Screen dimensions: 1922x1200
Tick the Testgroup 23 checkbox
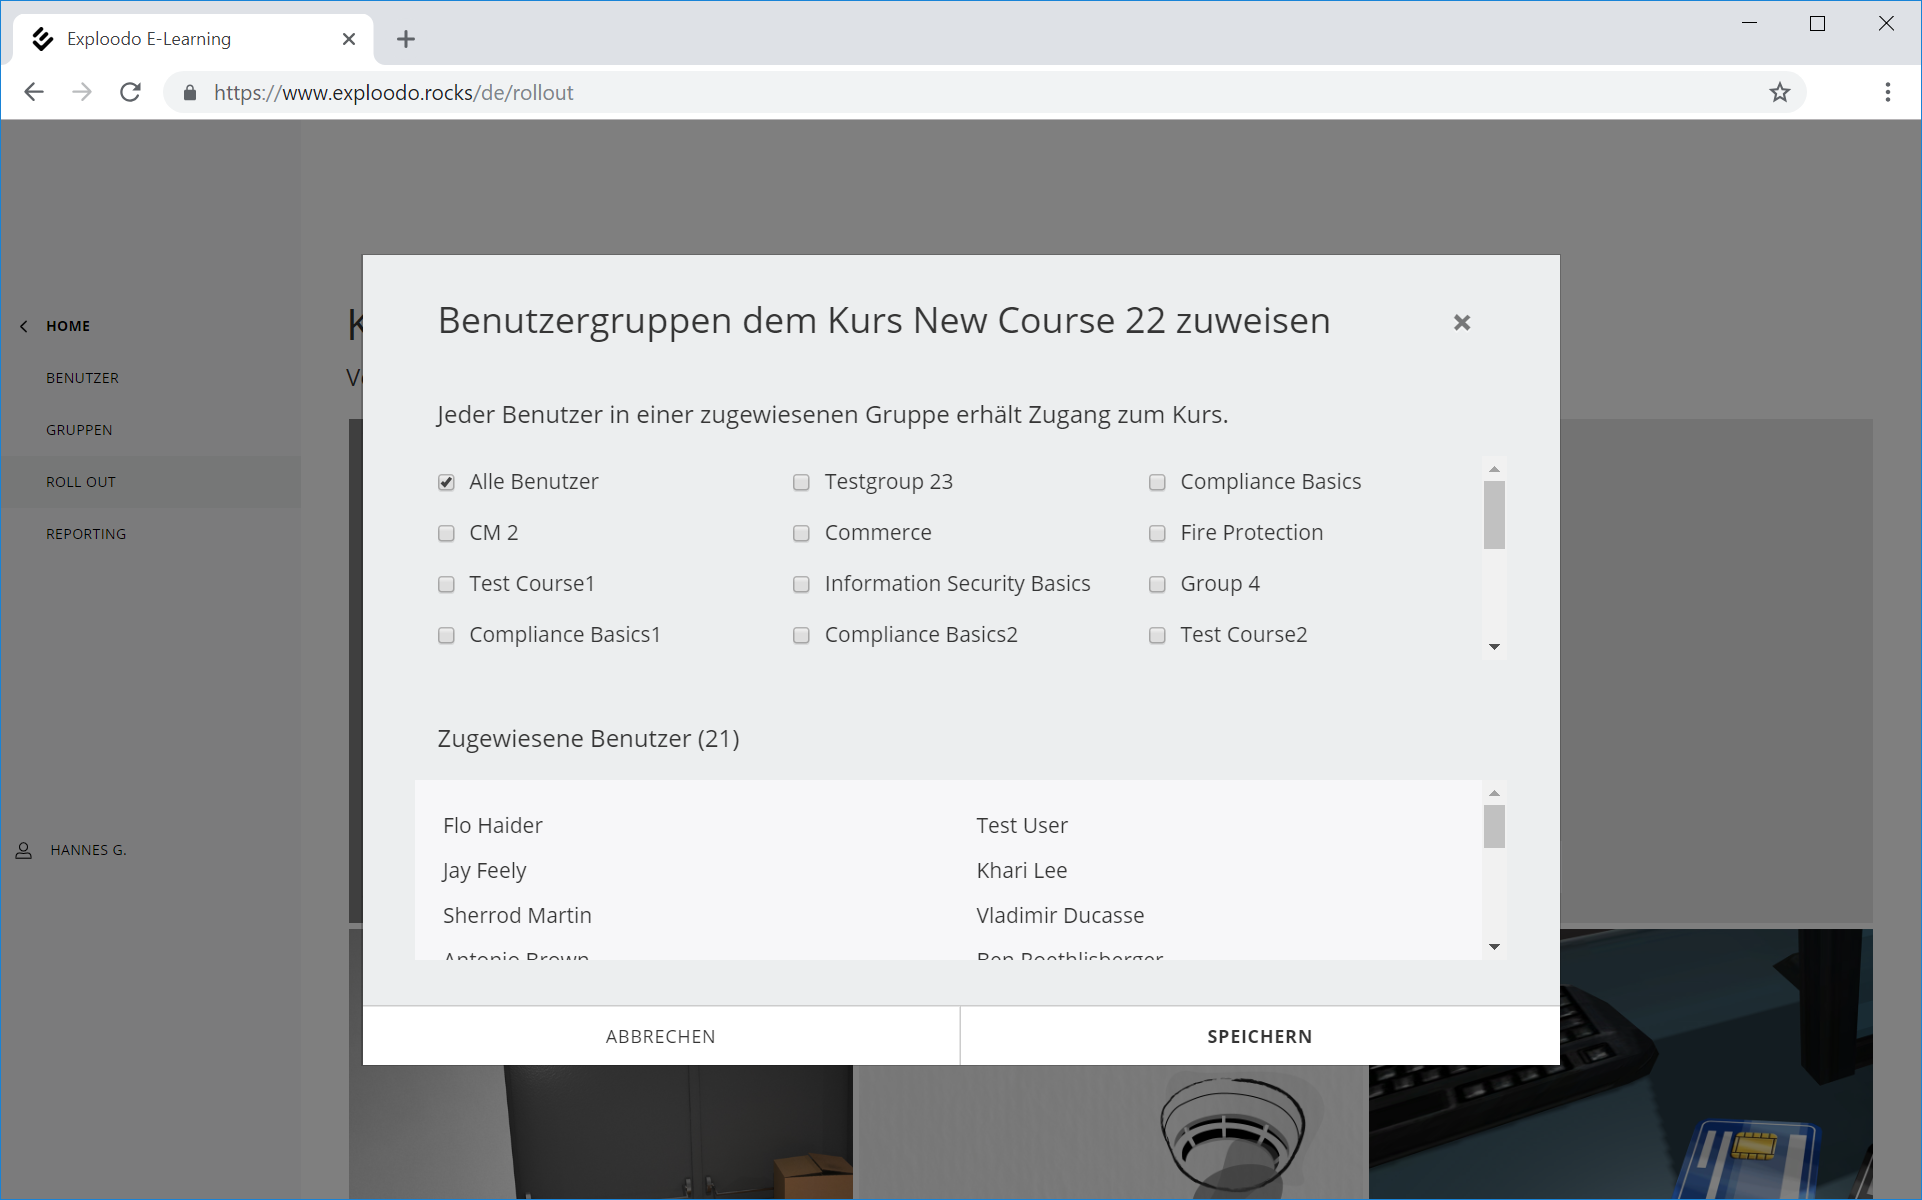point(801,482)
